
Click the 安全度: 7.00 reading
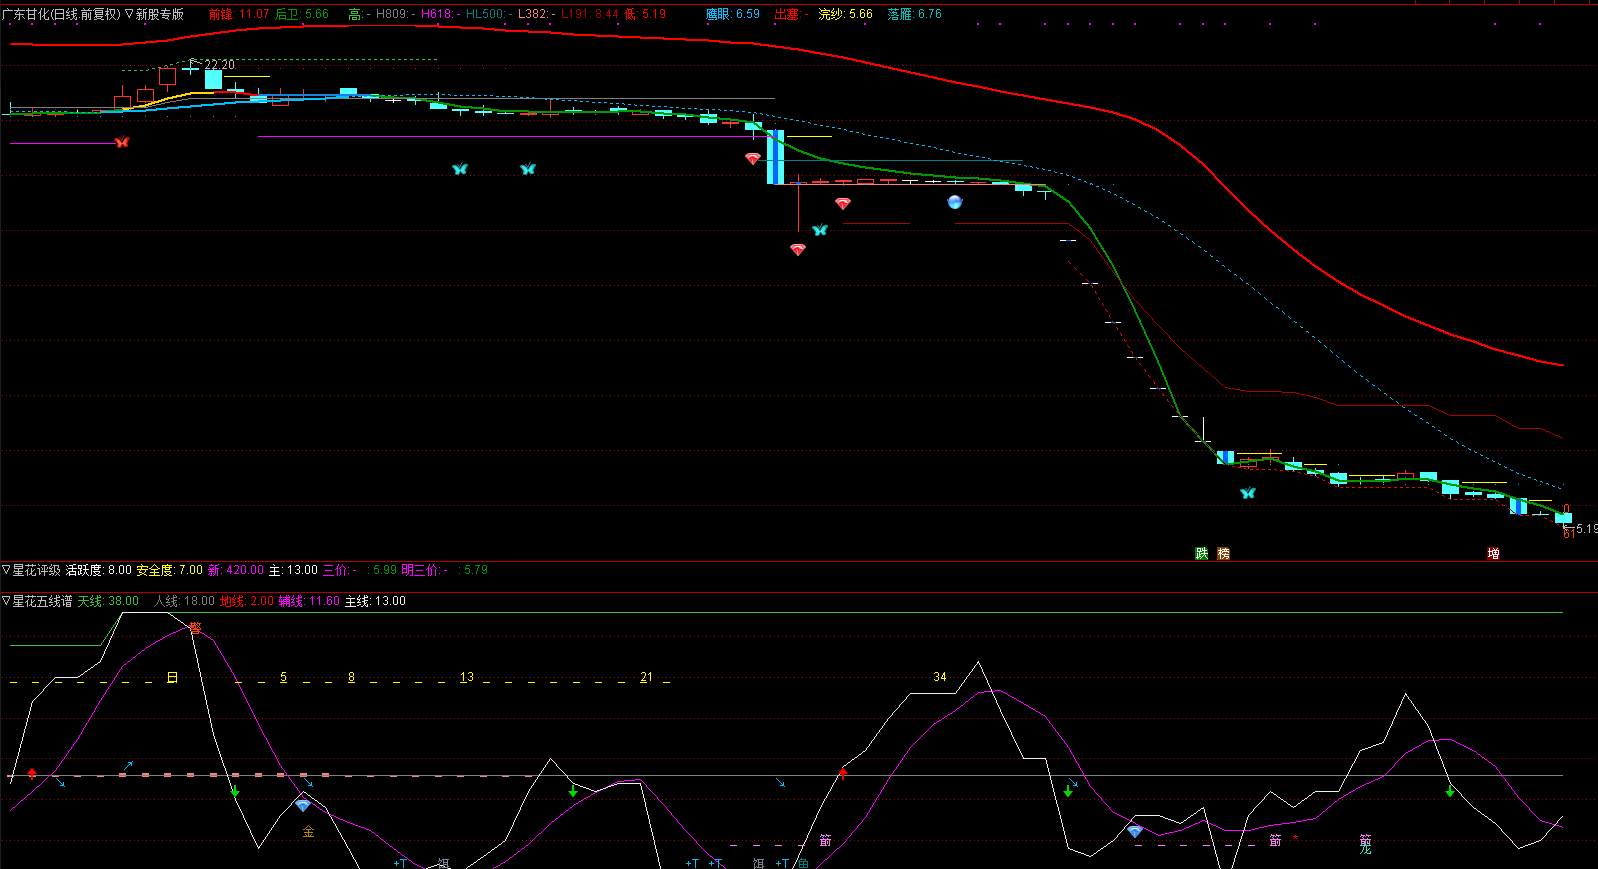pyautogui.click(x=170, y=570)
